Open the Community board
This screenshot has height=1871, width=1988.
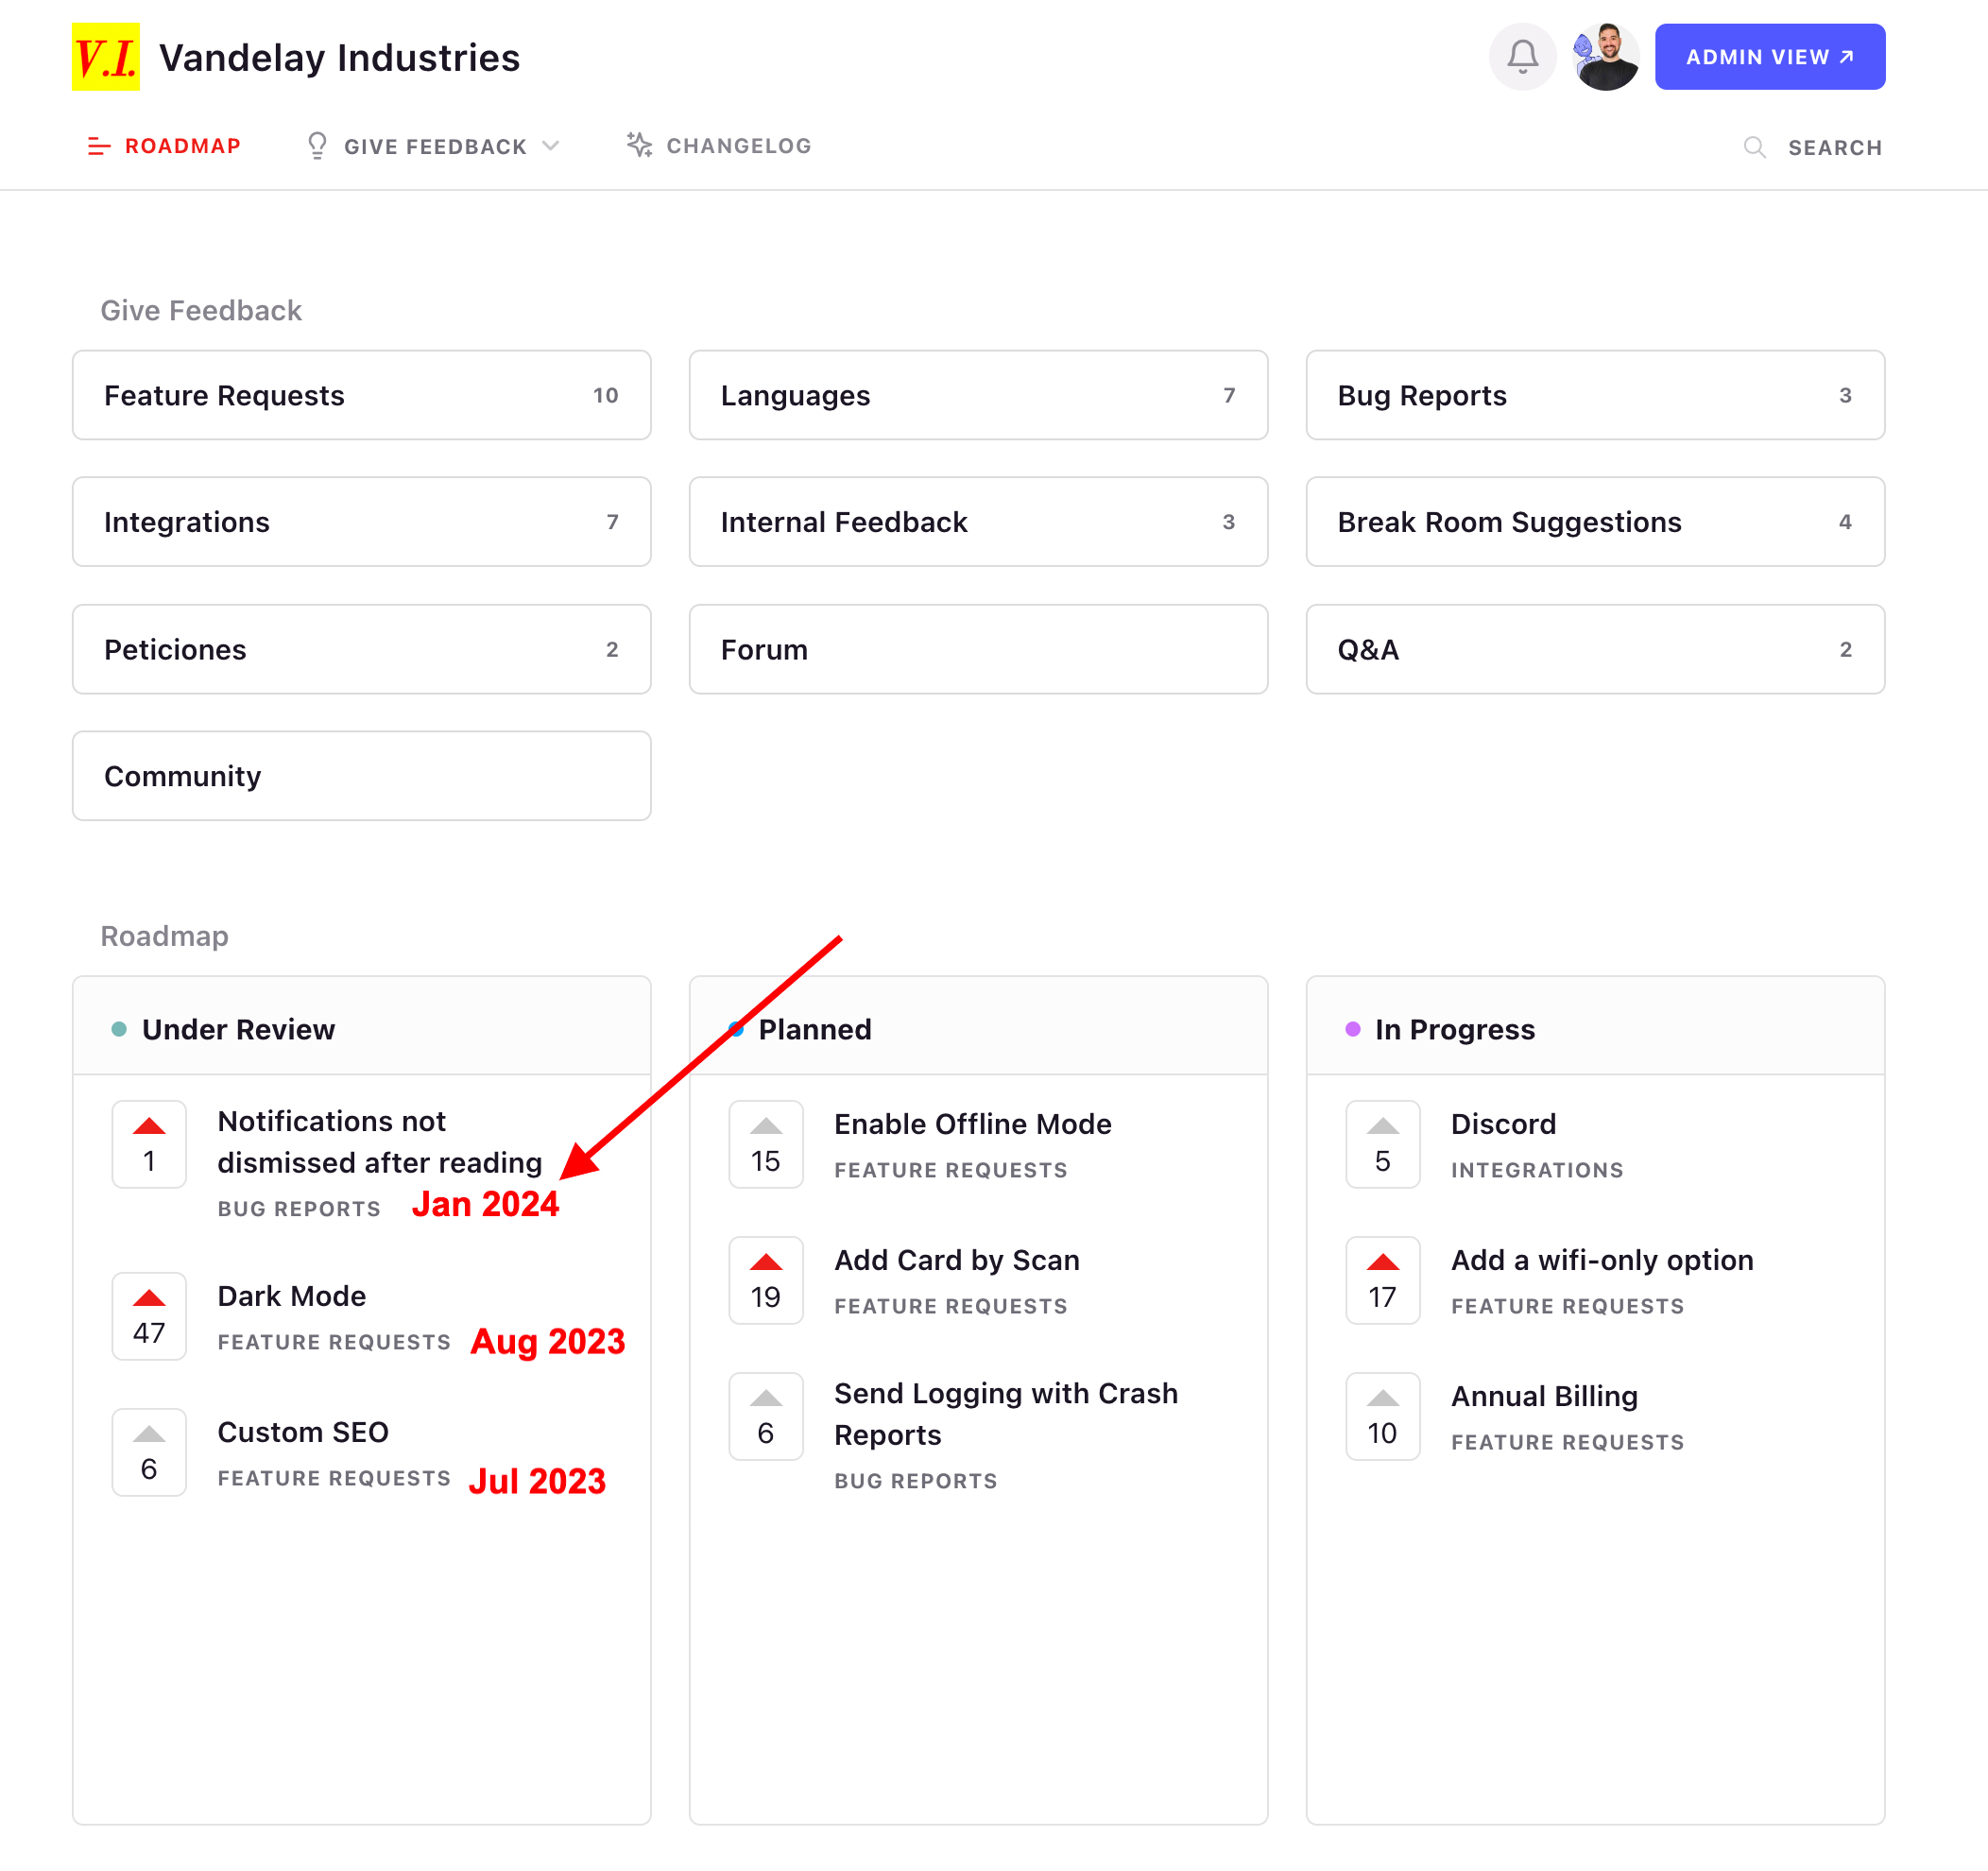point(362,776)
